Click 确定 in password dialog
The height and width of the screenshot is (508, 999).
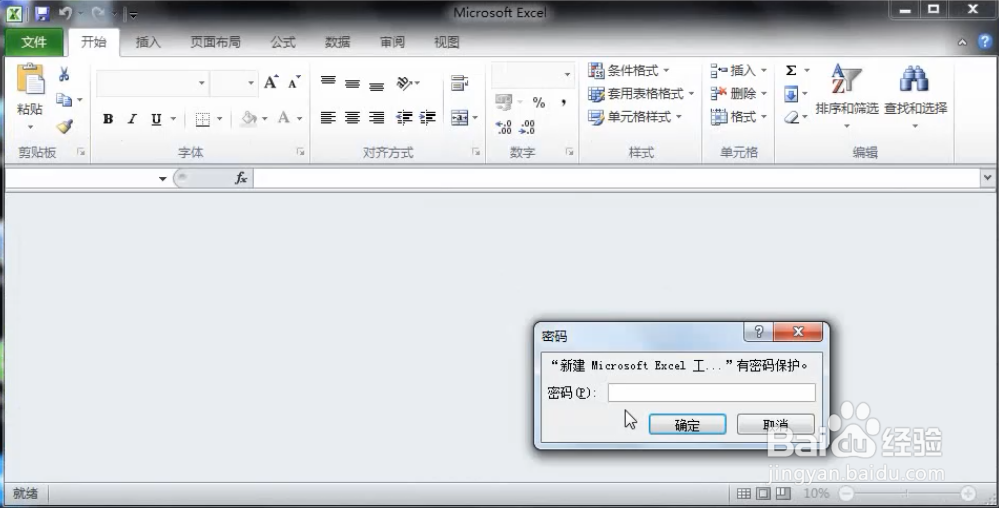[687, 425]
